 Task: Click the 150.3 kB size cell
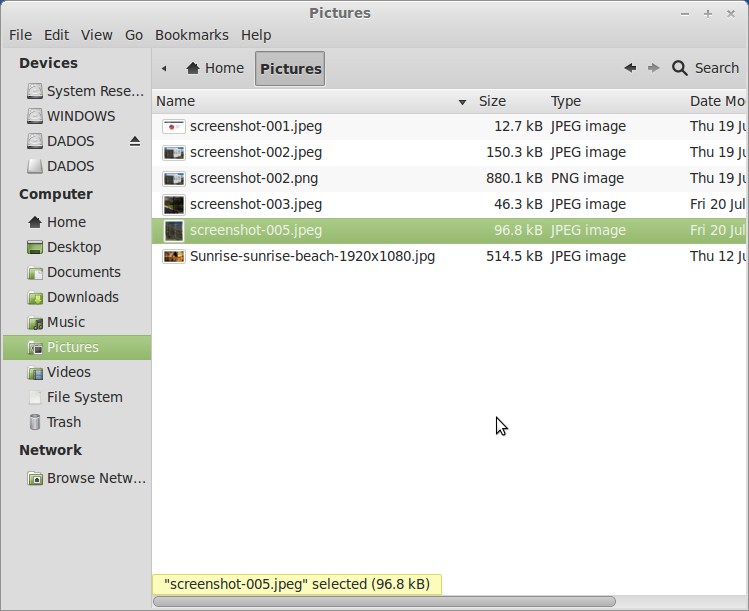514,152
